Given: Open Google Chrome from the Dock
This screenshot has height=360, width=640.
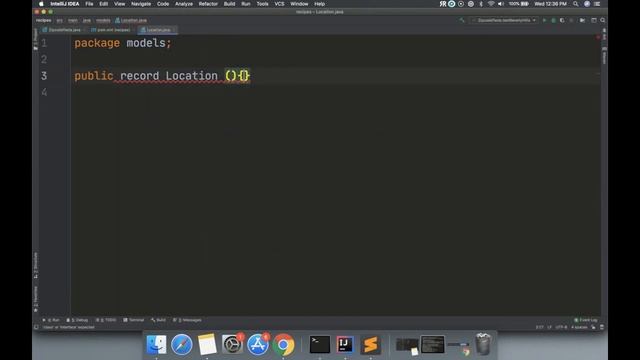Looking at the screenshot, I should click(284, 344).
